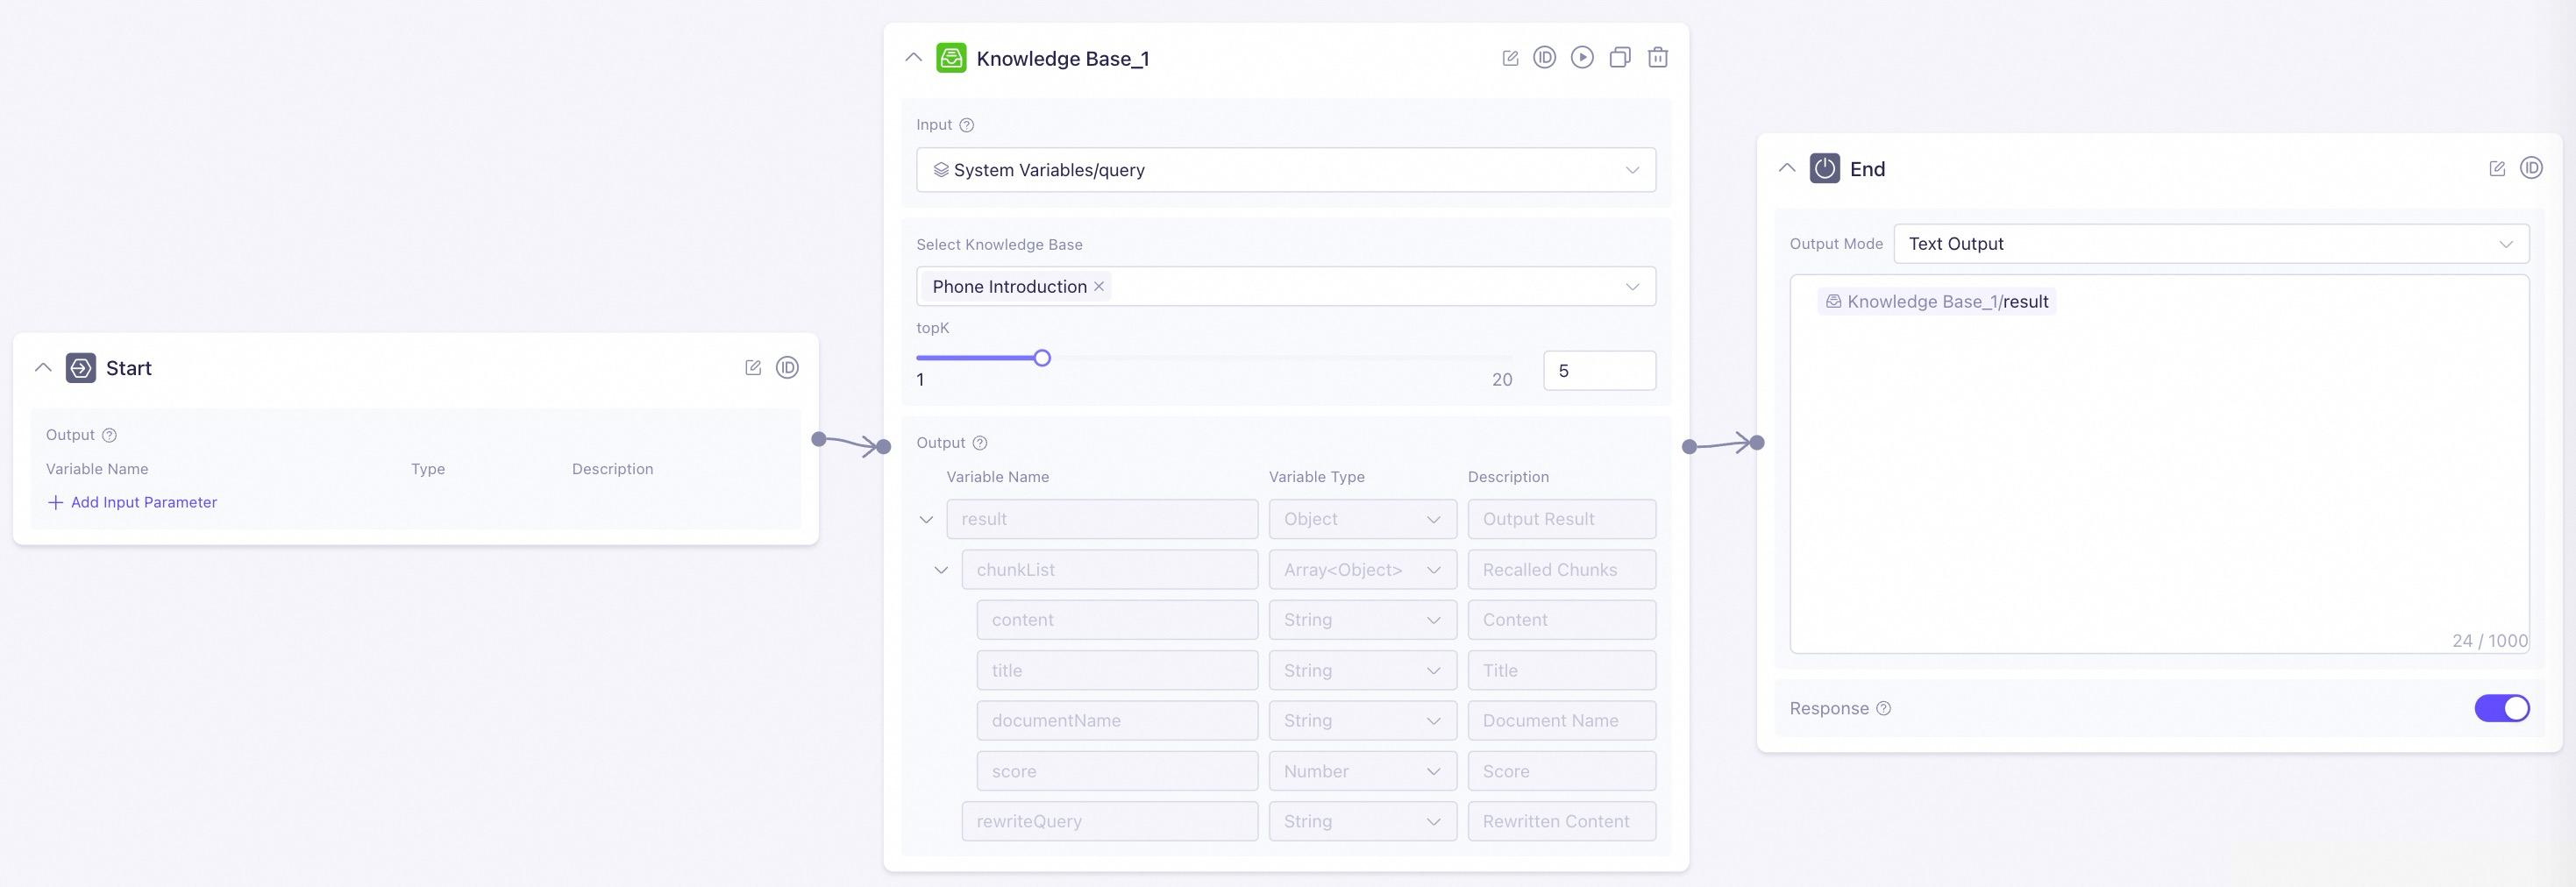Collapse the Knowledge Base_1 node
The image size is (2576, 887).
point(913,58)
